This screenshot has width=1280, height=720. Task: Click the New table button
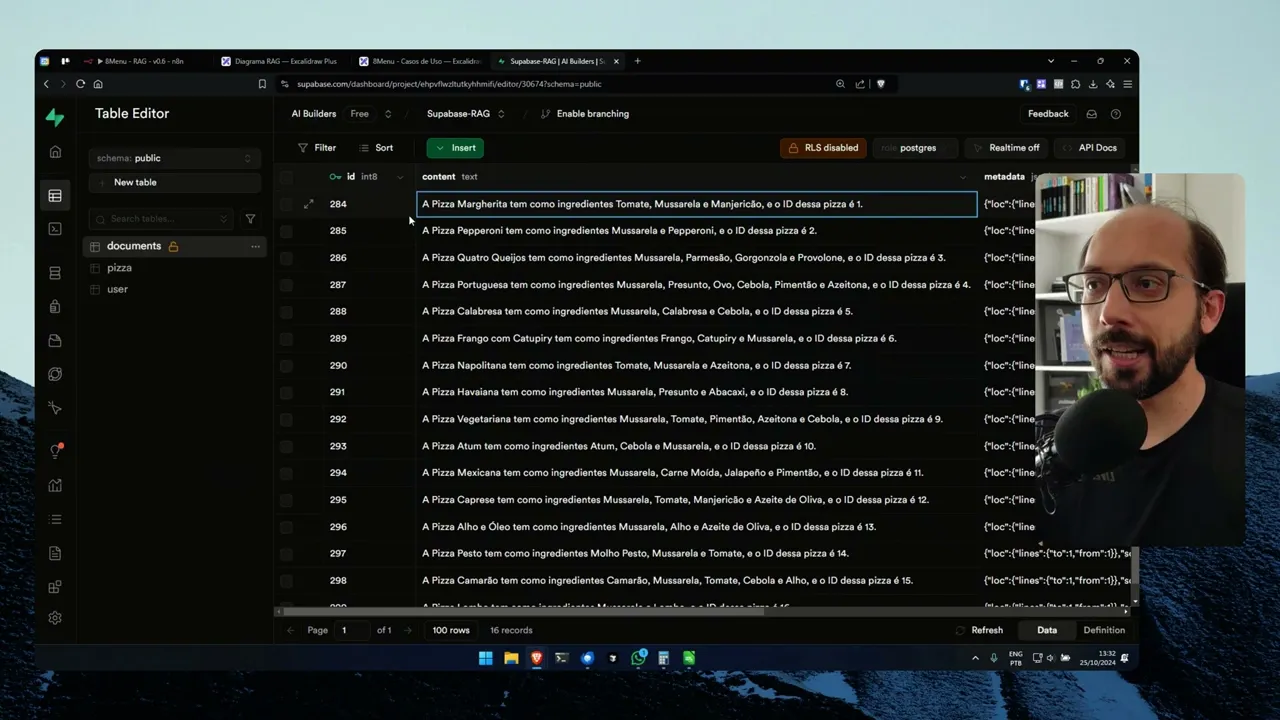click(x=174, y=183)
